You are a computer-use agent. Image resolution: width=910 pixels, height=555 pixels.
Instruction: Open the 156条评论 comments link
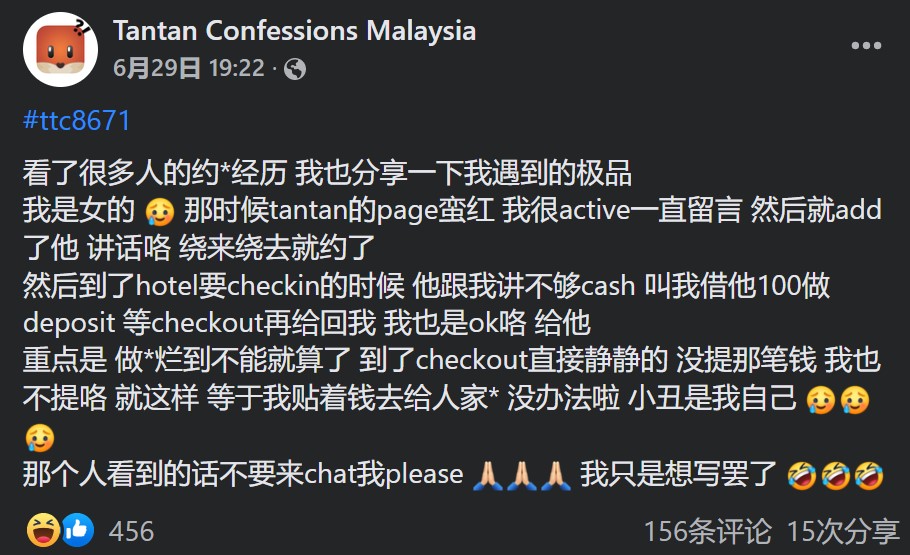tap(707, 531)
